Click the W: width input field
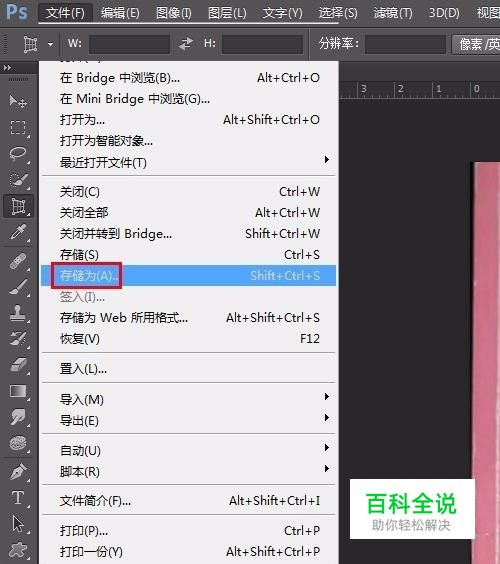This screenshot has height=564, width=500. click(129, 44)
